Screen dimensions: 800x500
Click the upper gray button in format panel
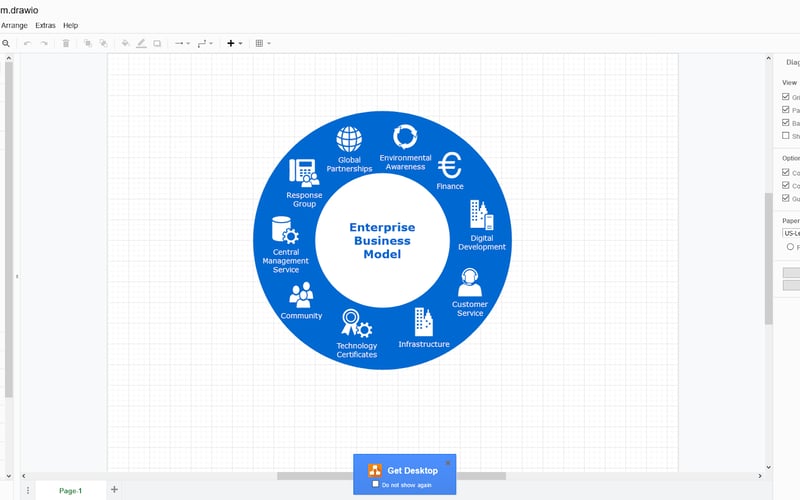click(x=791, y=273)
